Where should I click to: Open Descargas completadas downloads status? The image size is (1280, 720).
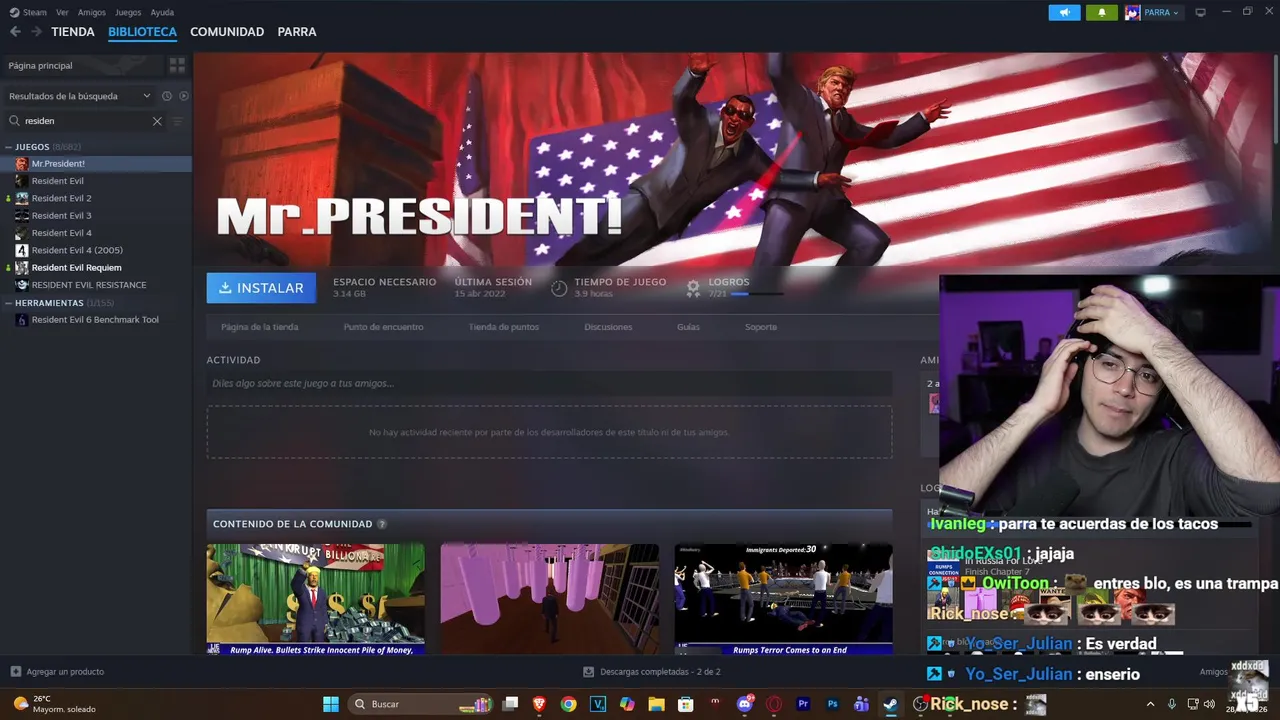652,672
